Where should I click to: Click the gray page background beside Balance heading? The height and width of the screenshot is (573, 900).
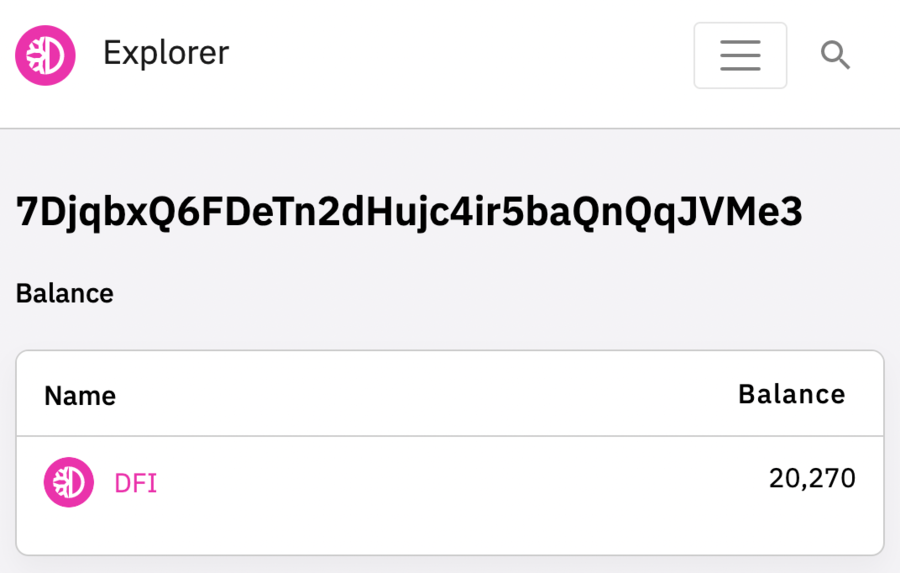[x=500, y=293]
